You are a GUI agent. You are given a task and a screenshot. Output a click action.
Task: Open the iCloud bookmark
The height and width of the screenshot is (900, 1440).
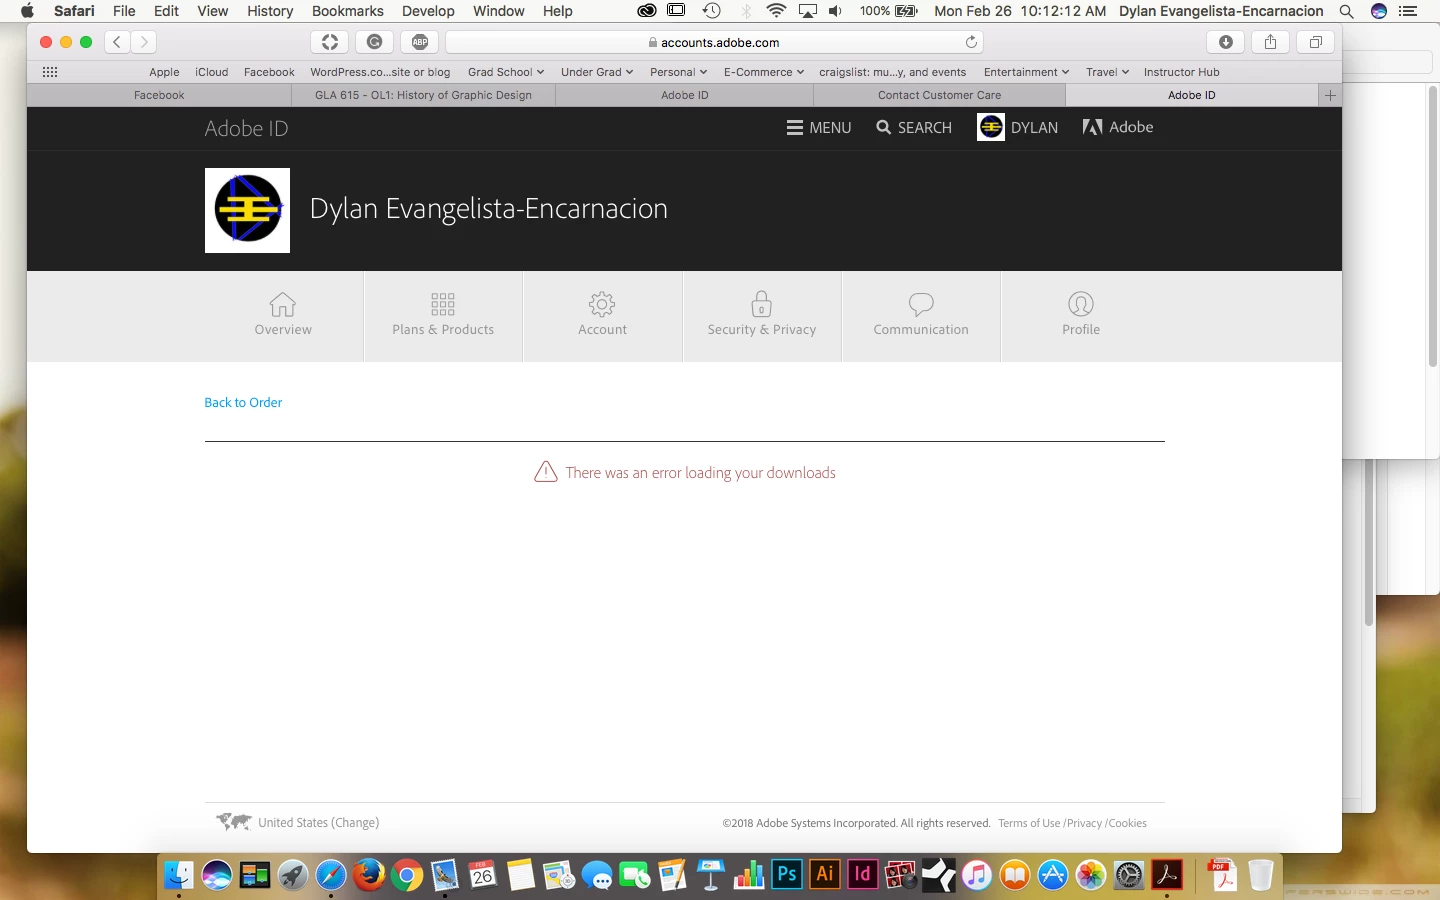point(211,72)
